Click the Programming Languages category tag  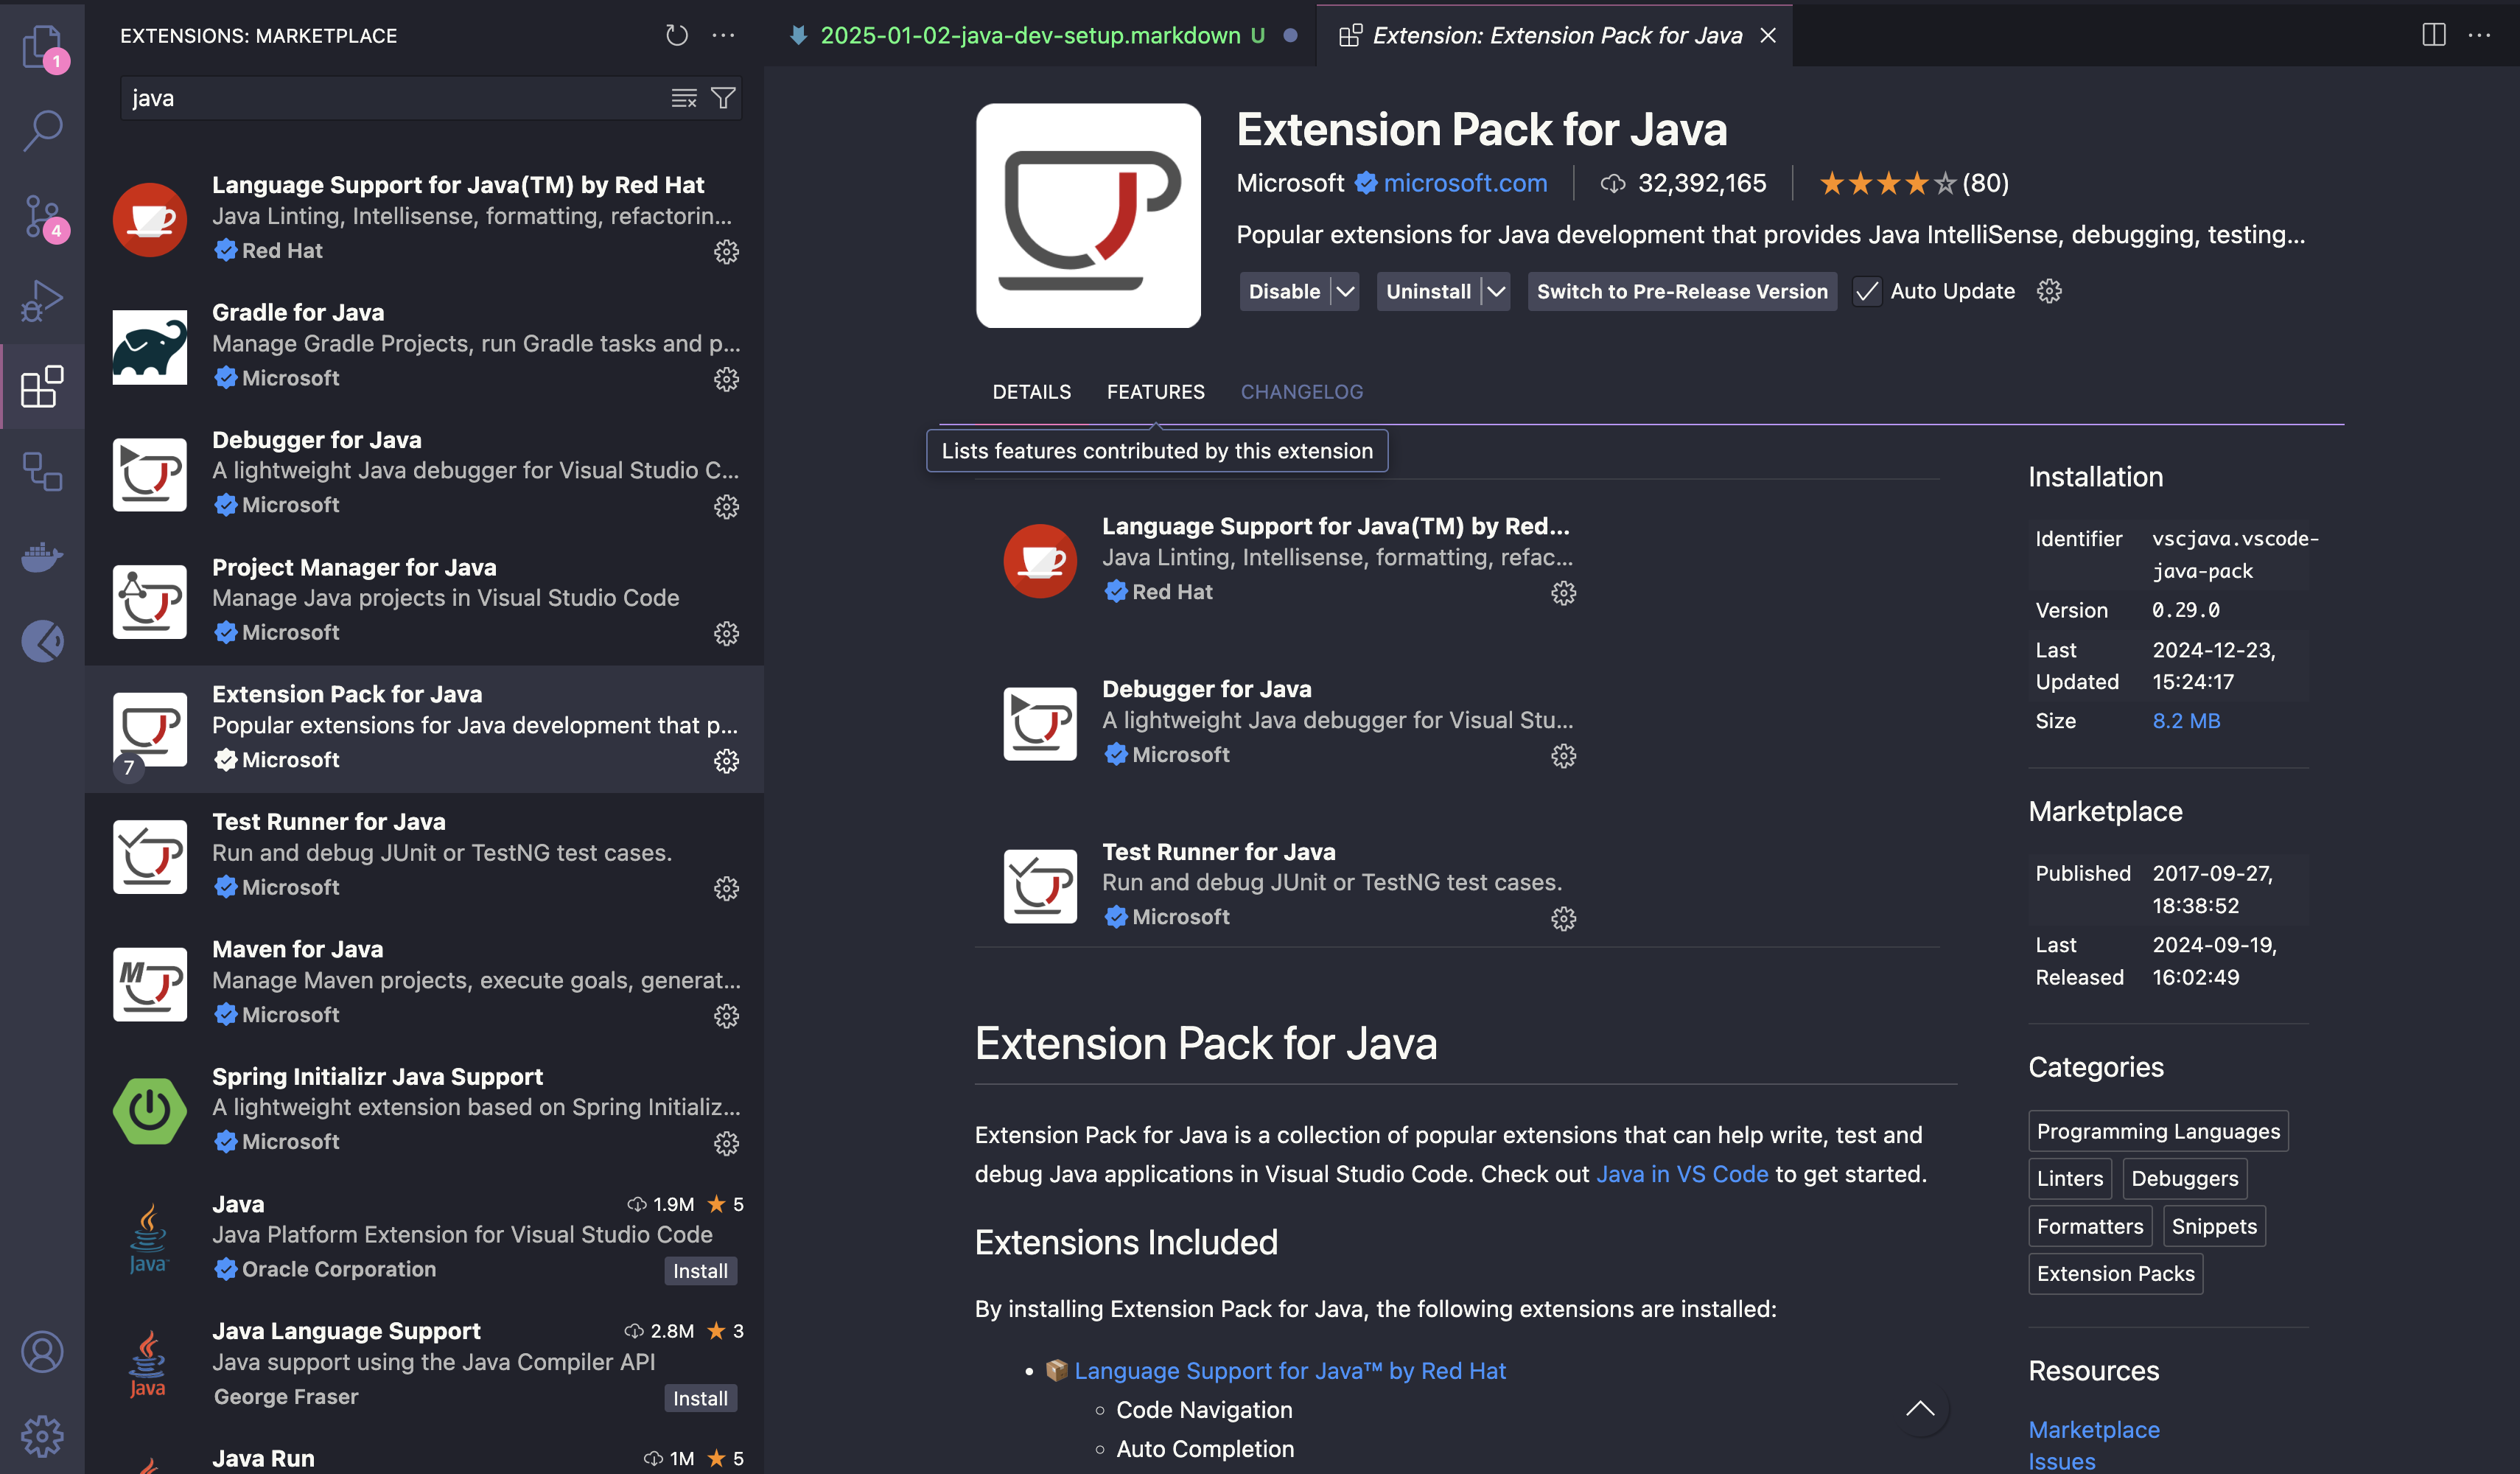pyautogui.click(x=2158, y=1131)
